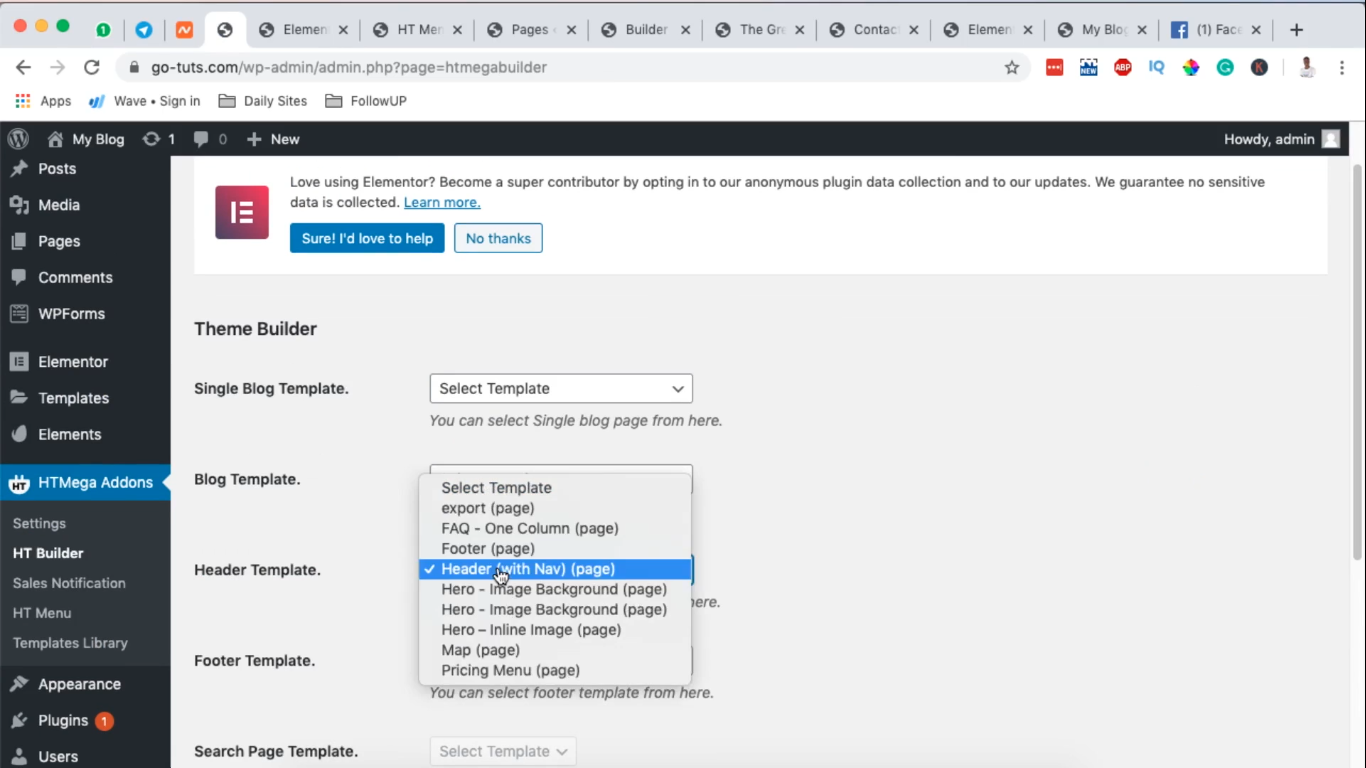Click the Elementor logo in the notice

coord(242,212)
